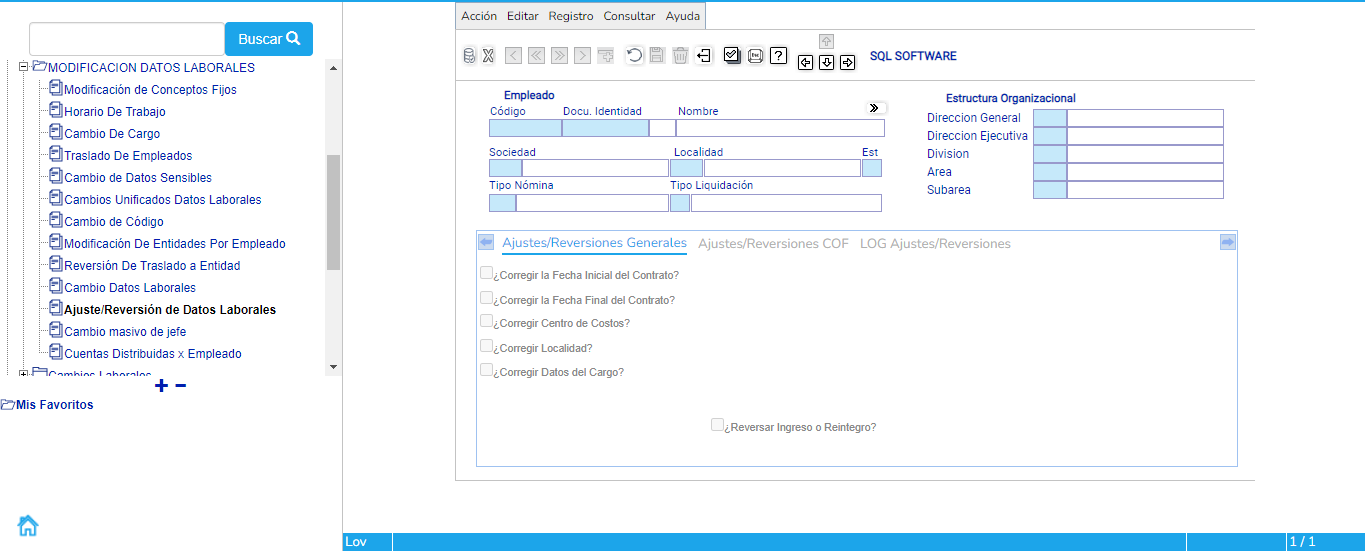This screenshot has width=1365, height=551.
Task: Open Reversión De Traslado a Entidad
Action: point(152,266)
